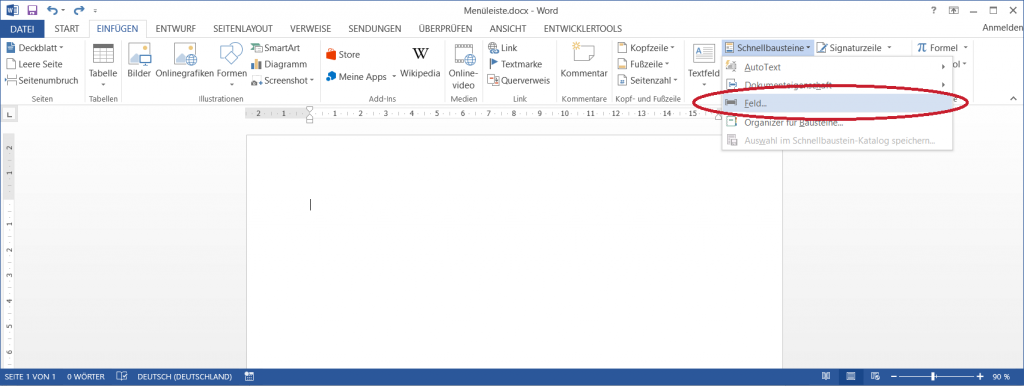
Task: Change language DEUTSCH (DEUTSCHLAND)
Action: [185, 377]
